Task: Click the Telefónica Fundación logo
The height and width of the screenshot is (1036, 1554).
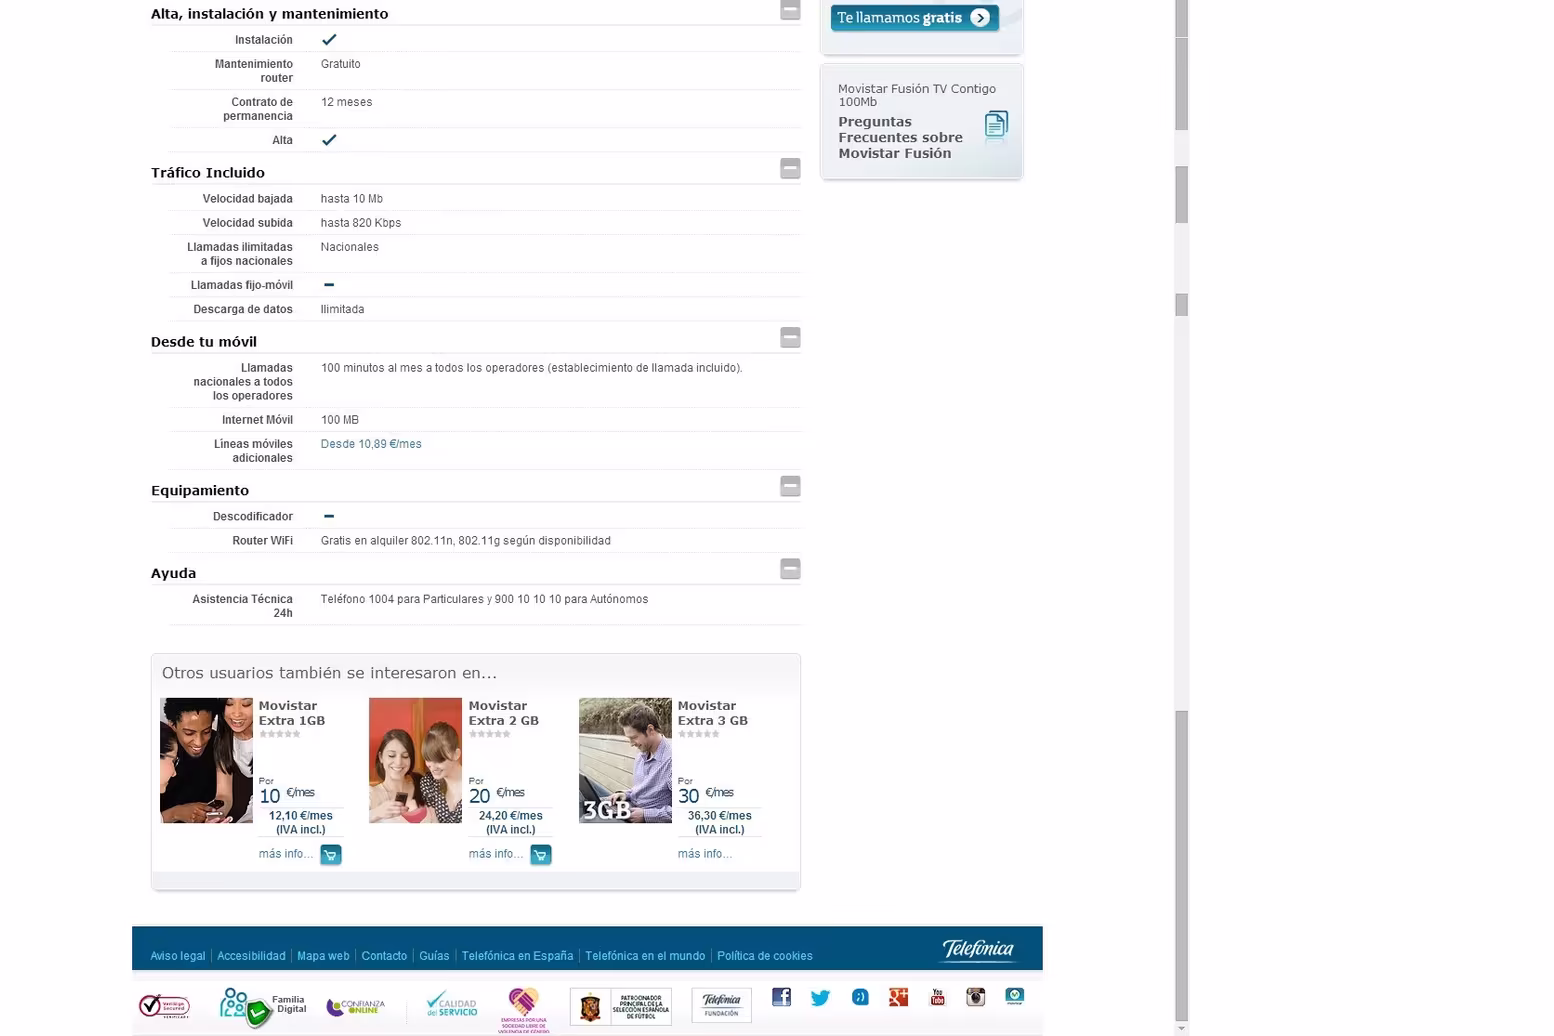Action: tap(721, 1005)
